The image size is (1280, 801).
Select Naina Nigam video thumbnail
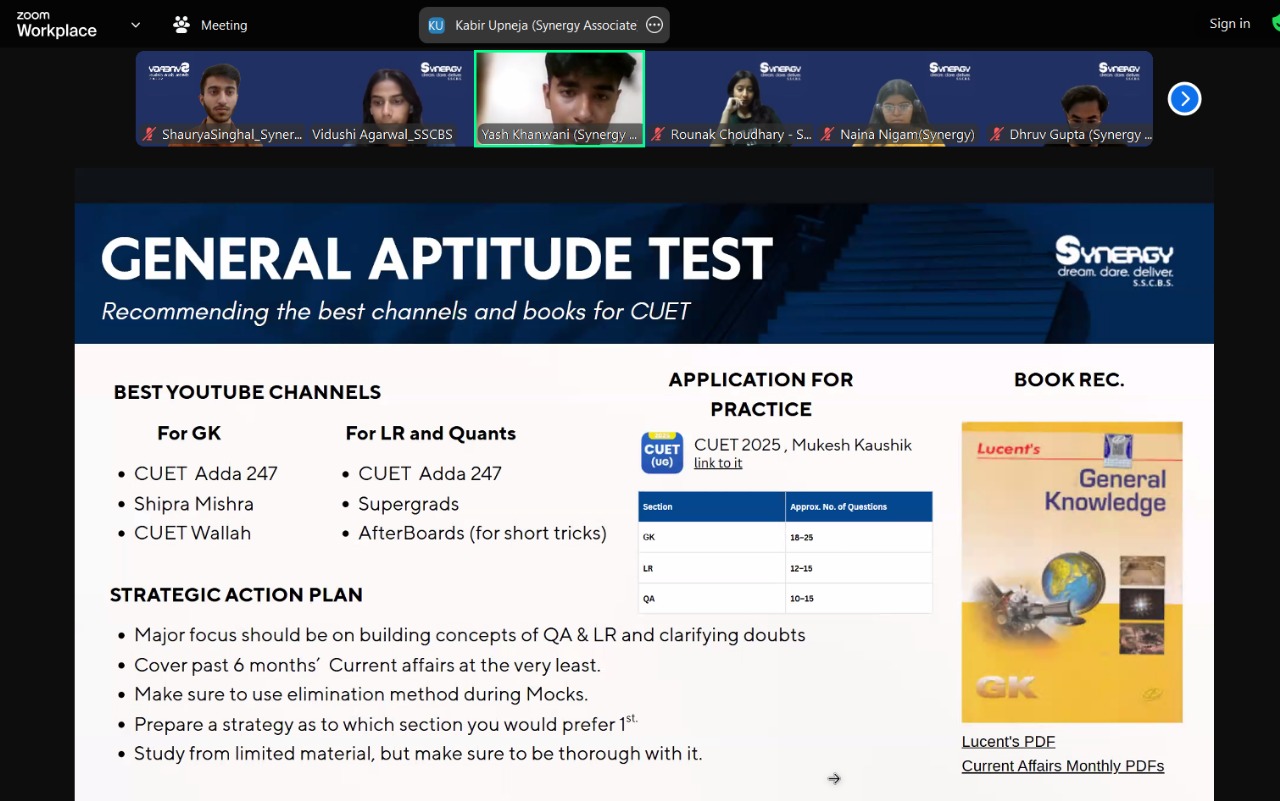[899, 99]
